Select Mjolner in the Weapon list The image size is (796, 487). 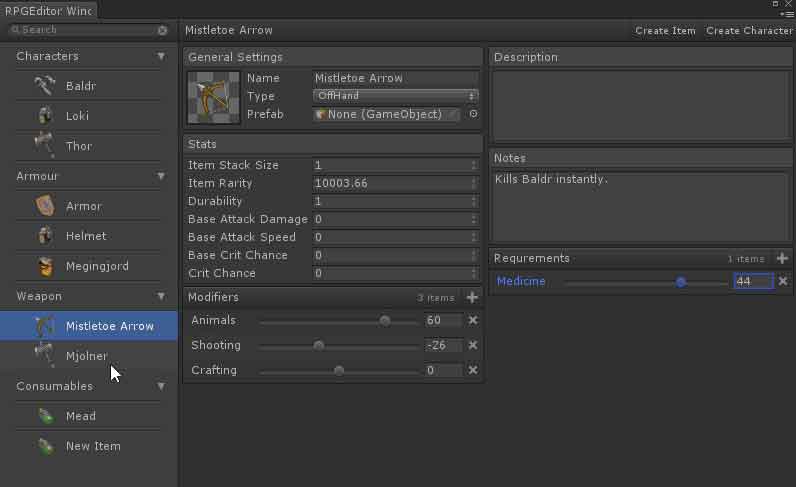[x=89, y=355]
